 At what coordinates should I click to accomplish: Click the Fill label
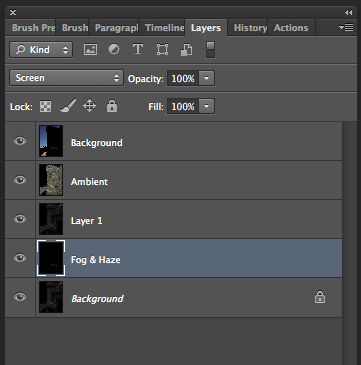pyautogui.click(x=156, y=107)
